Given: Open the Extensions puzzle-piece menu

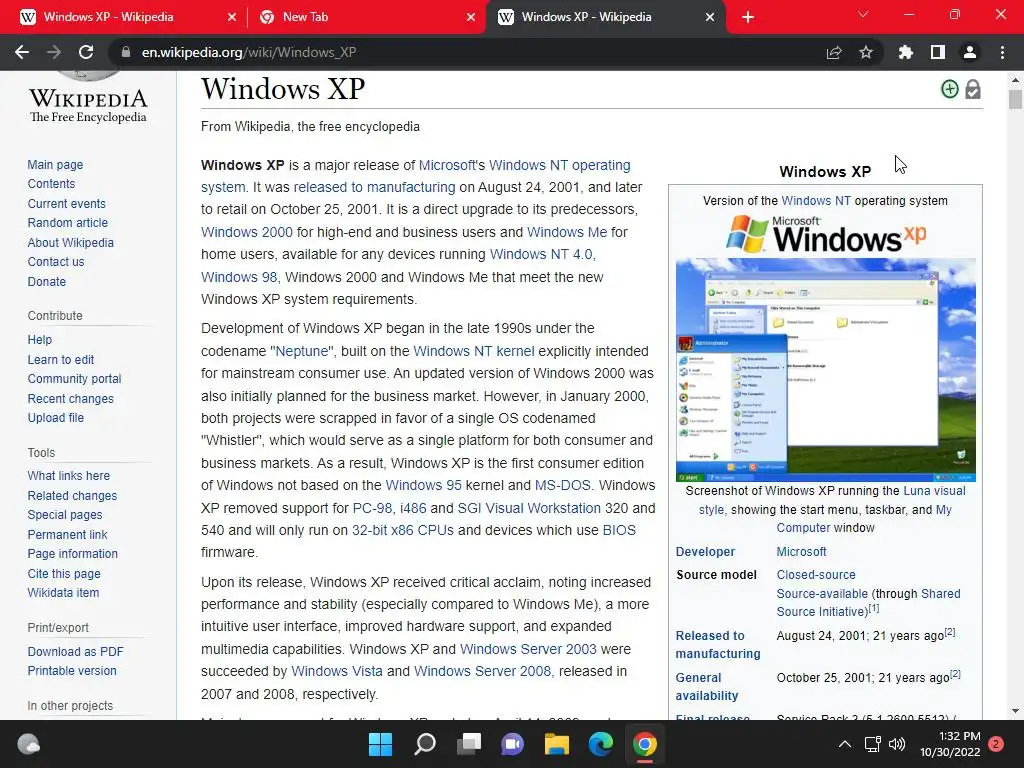Looking at the screenshot, I should click(x=906, y=52).
